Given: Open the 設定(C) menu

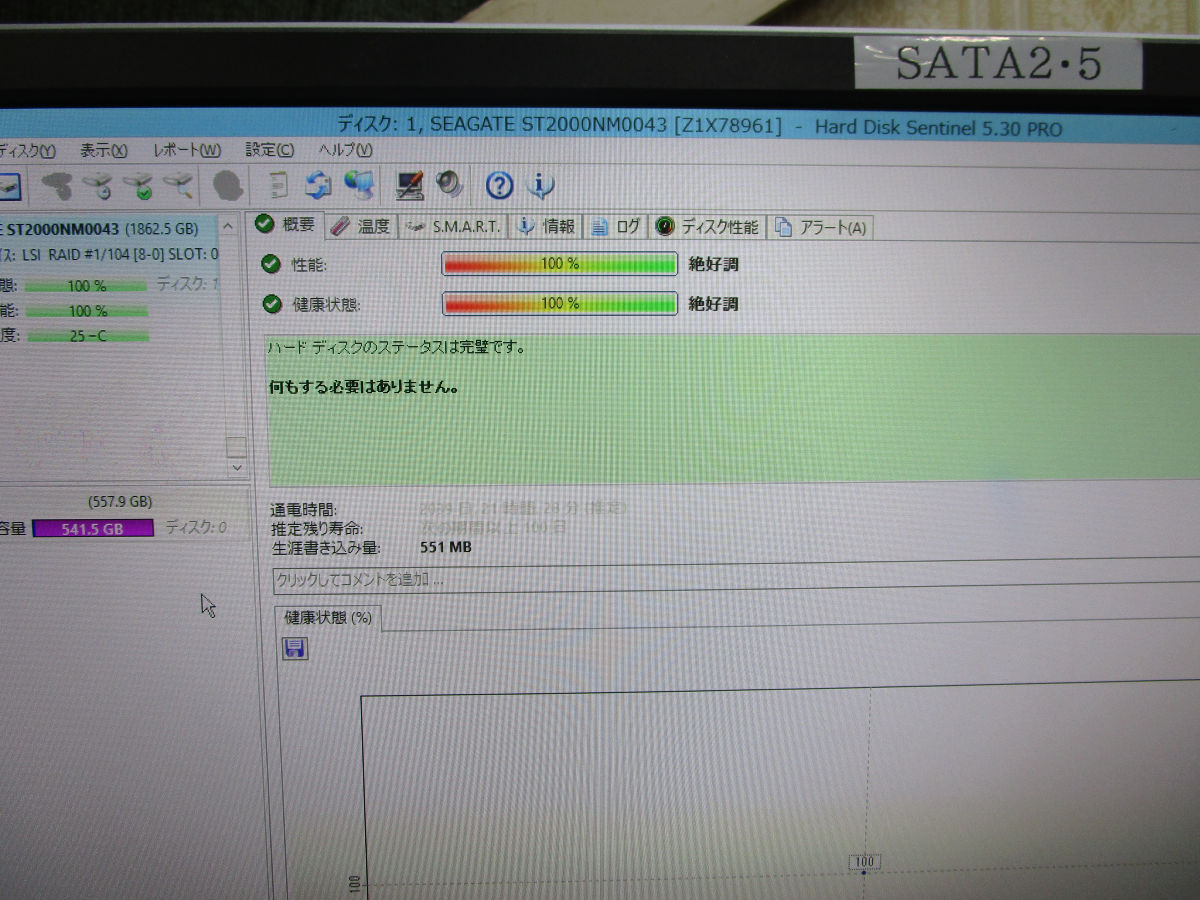Looking at the screenshot, I should (x=270, y=150).
